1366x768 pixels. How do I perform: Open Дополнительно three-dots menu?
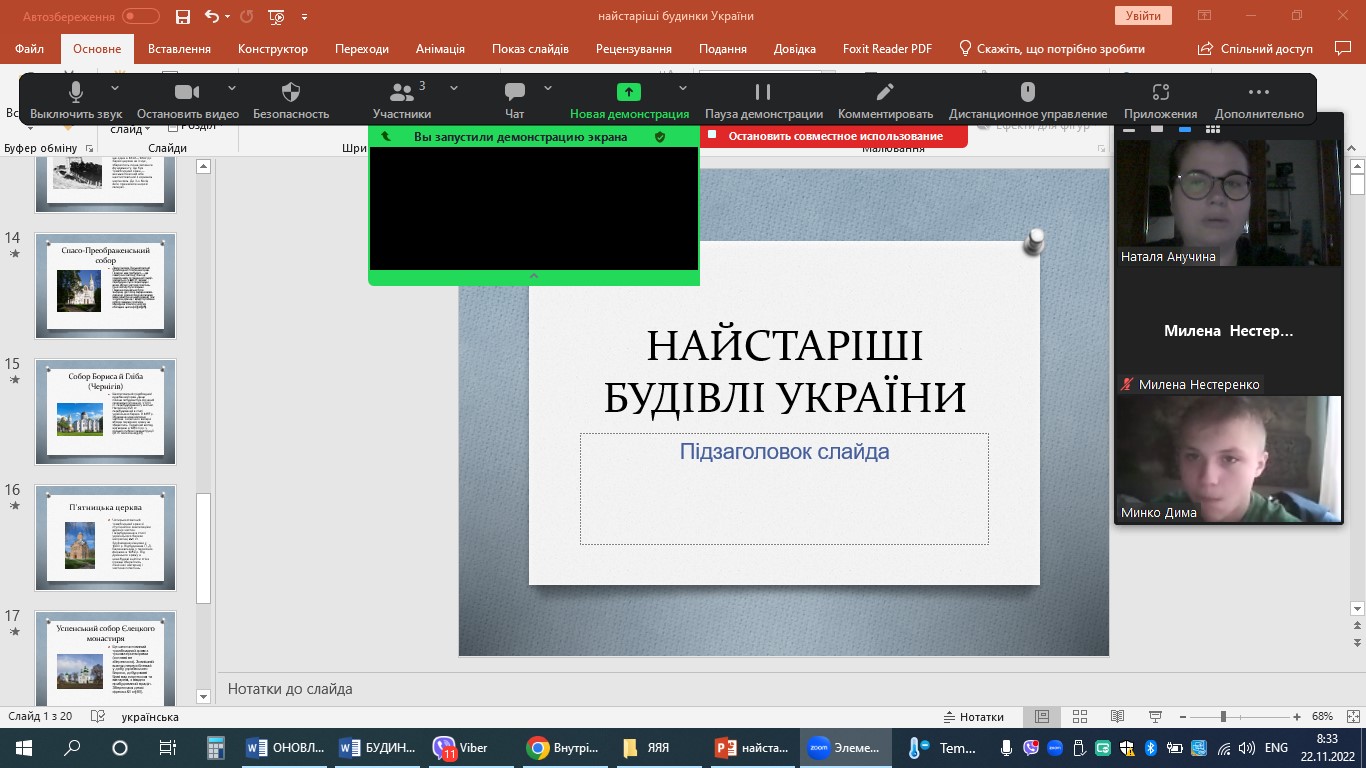tap(1259, 93)
